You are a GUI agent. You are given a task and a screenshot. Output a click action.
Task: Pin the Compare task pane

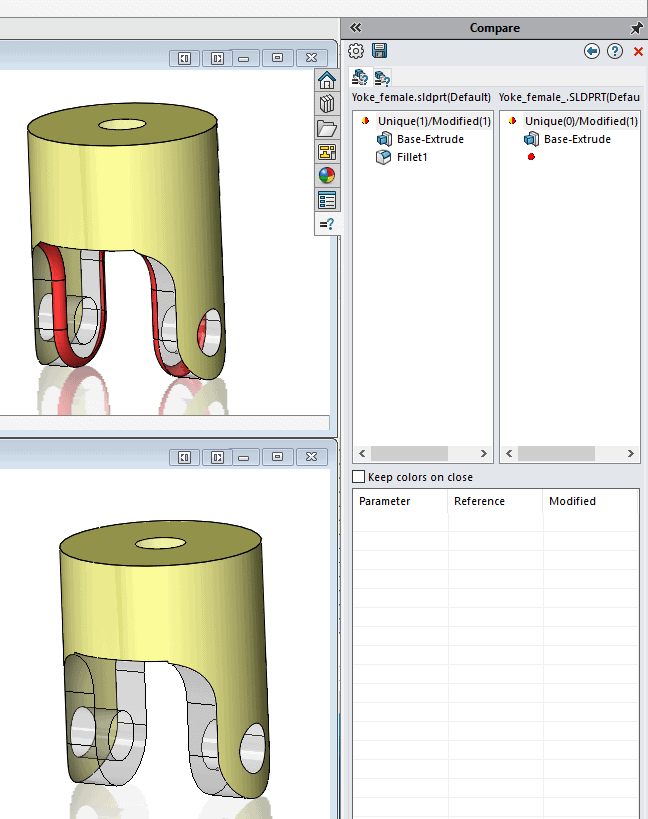tap(636, 28)
